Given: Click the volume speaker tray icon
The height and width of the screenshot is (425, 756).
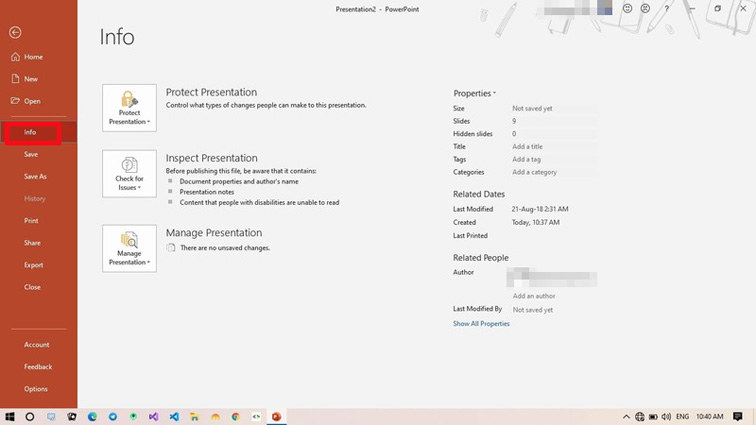Looking at the screenshot, I should (x=666, y=416).
